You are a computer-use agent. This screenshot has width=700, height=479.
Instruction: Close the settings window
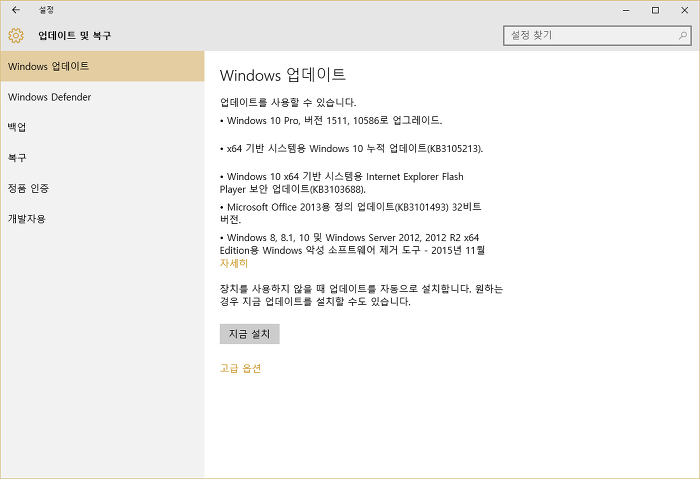pos(684,10)
